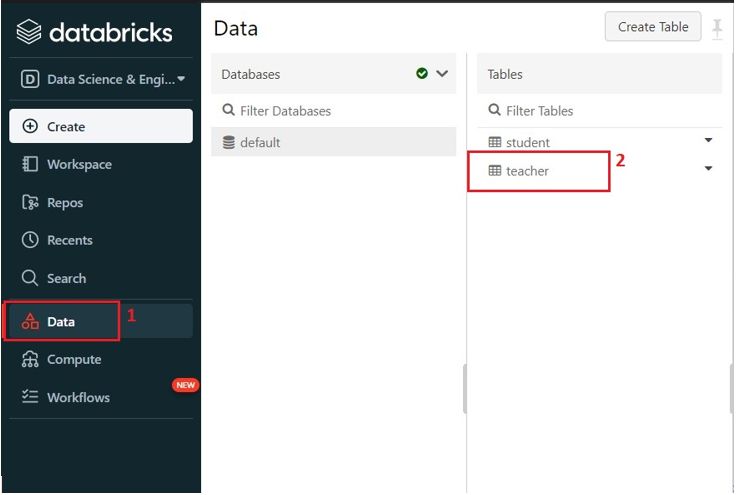
Task: Click the student table grid icon
Action: 495,142
